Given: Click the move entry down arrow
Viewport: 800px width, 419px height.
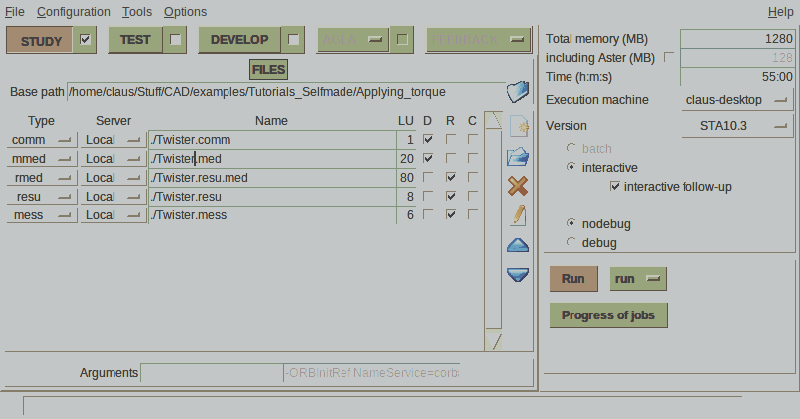Looking at the screenshot, I should pyautogui.click(x=518, y=274).
